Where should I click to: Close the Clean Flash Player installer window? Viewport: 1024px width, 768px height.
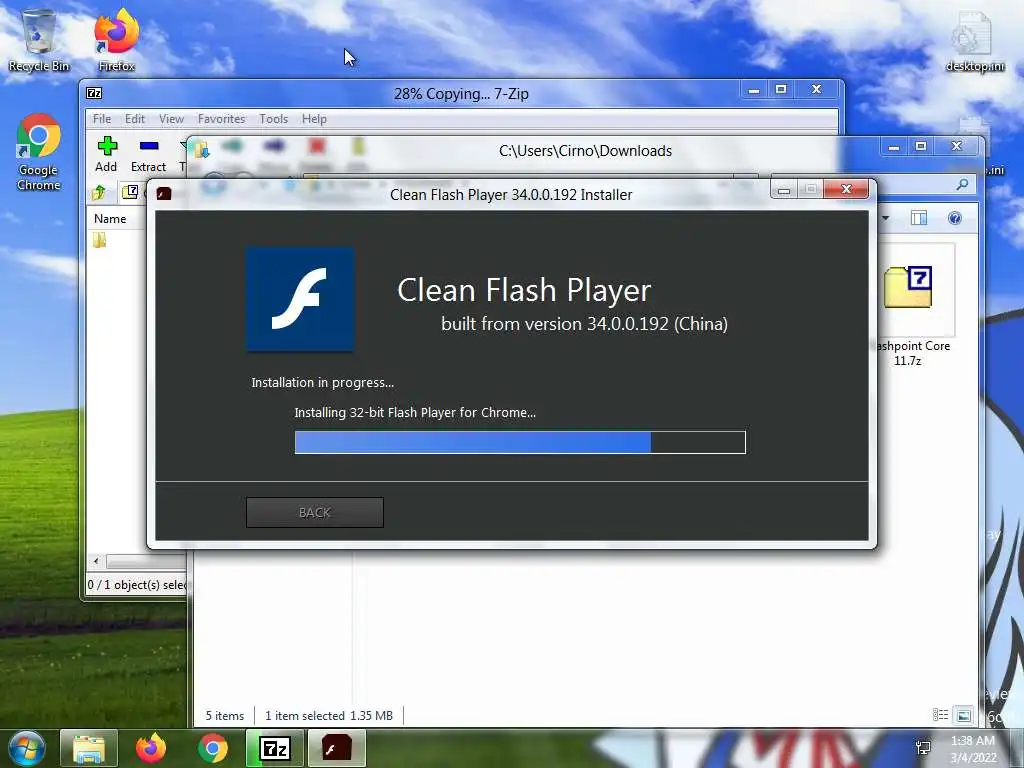pos(846,189)
